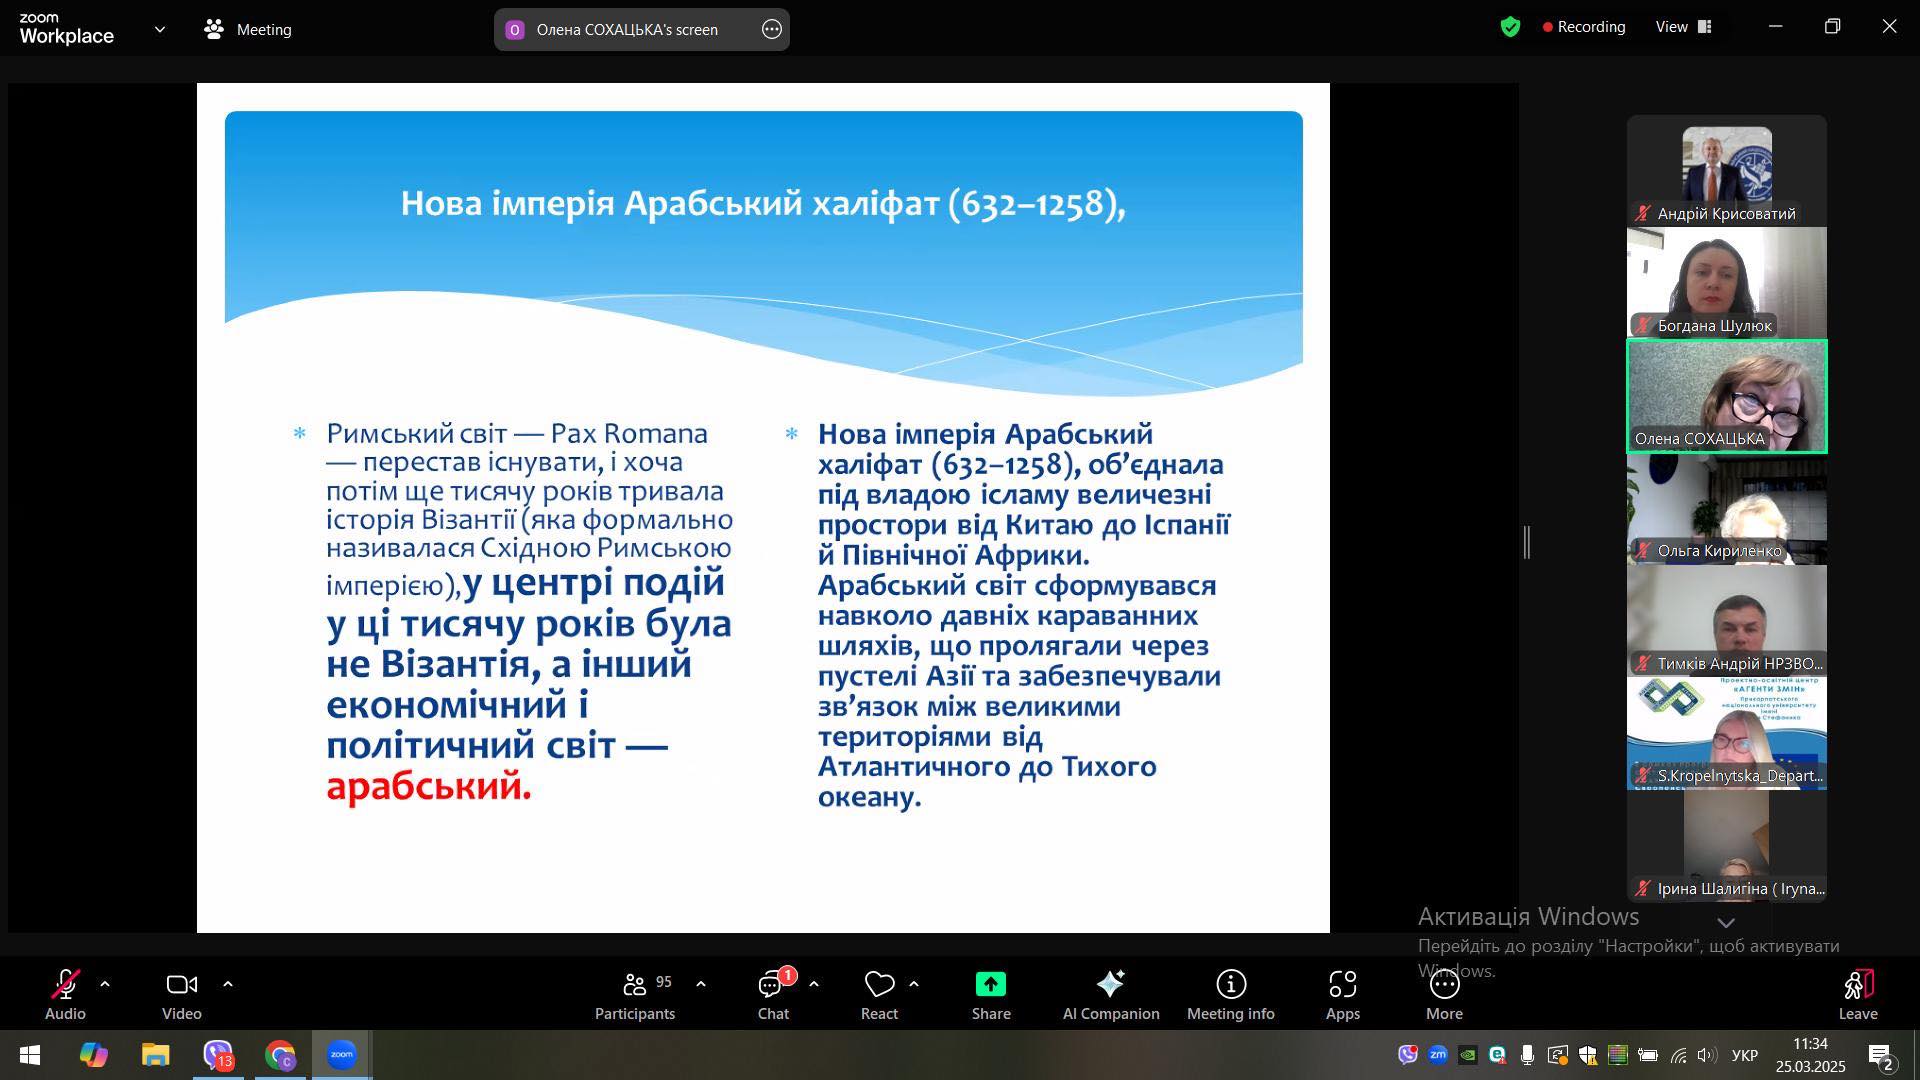Click the encryption shield icon

pyautogui.click(x=1510, y=28)
